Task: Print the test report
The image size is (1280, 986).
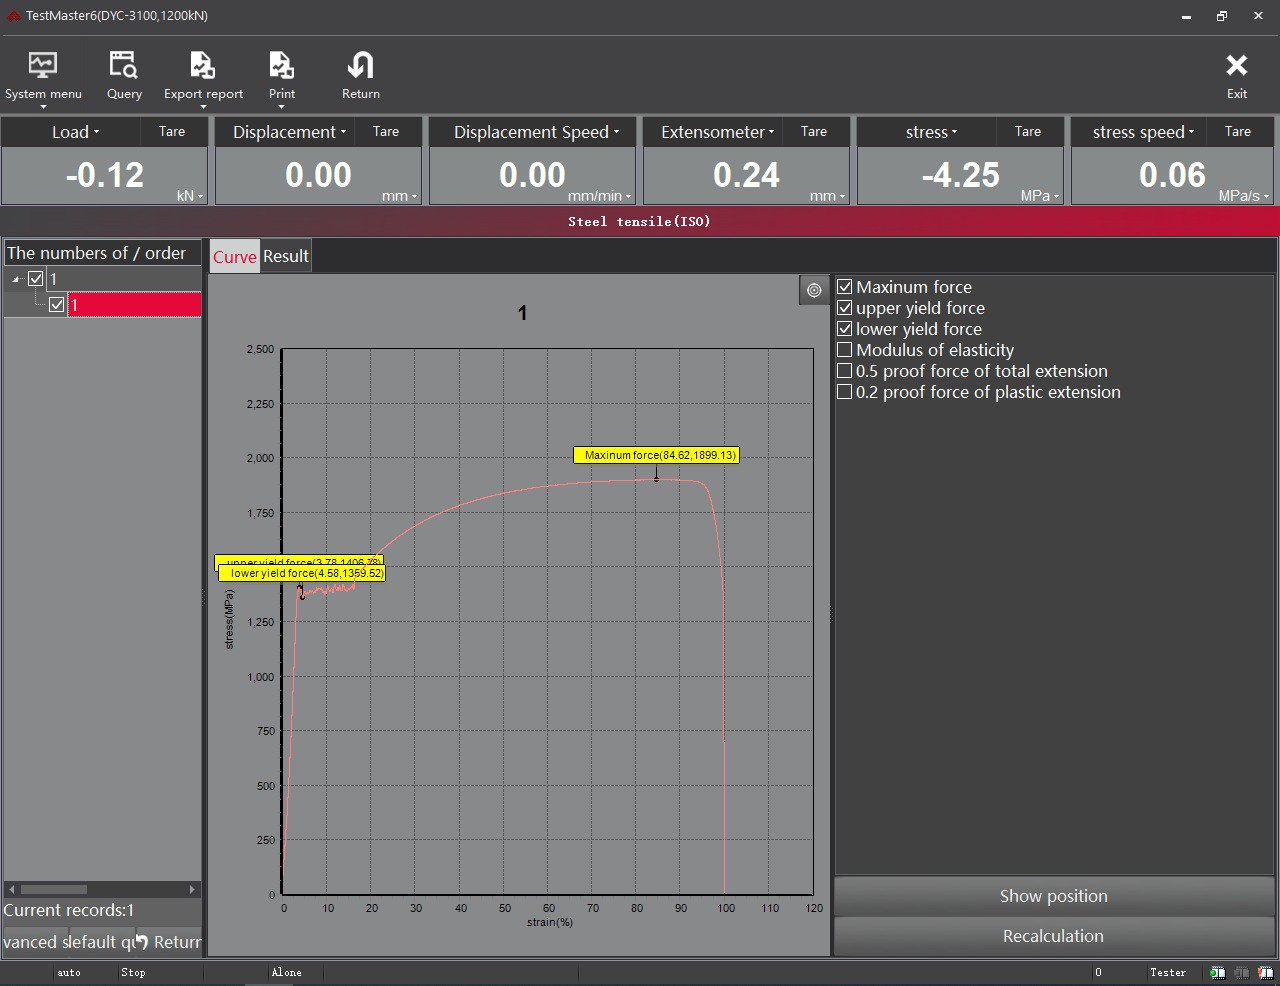Action: tap(281, 75)
